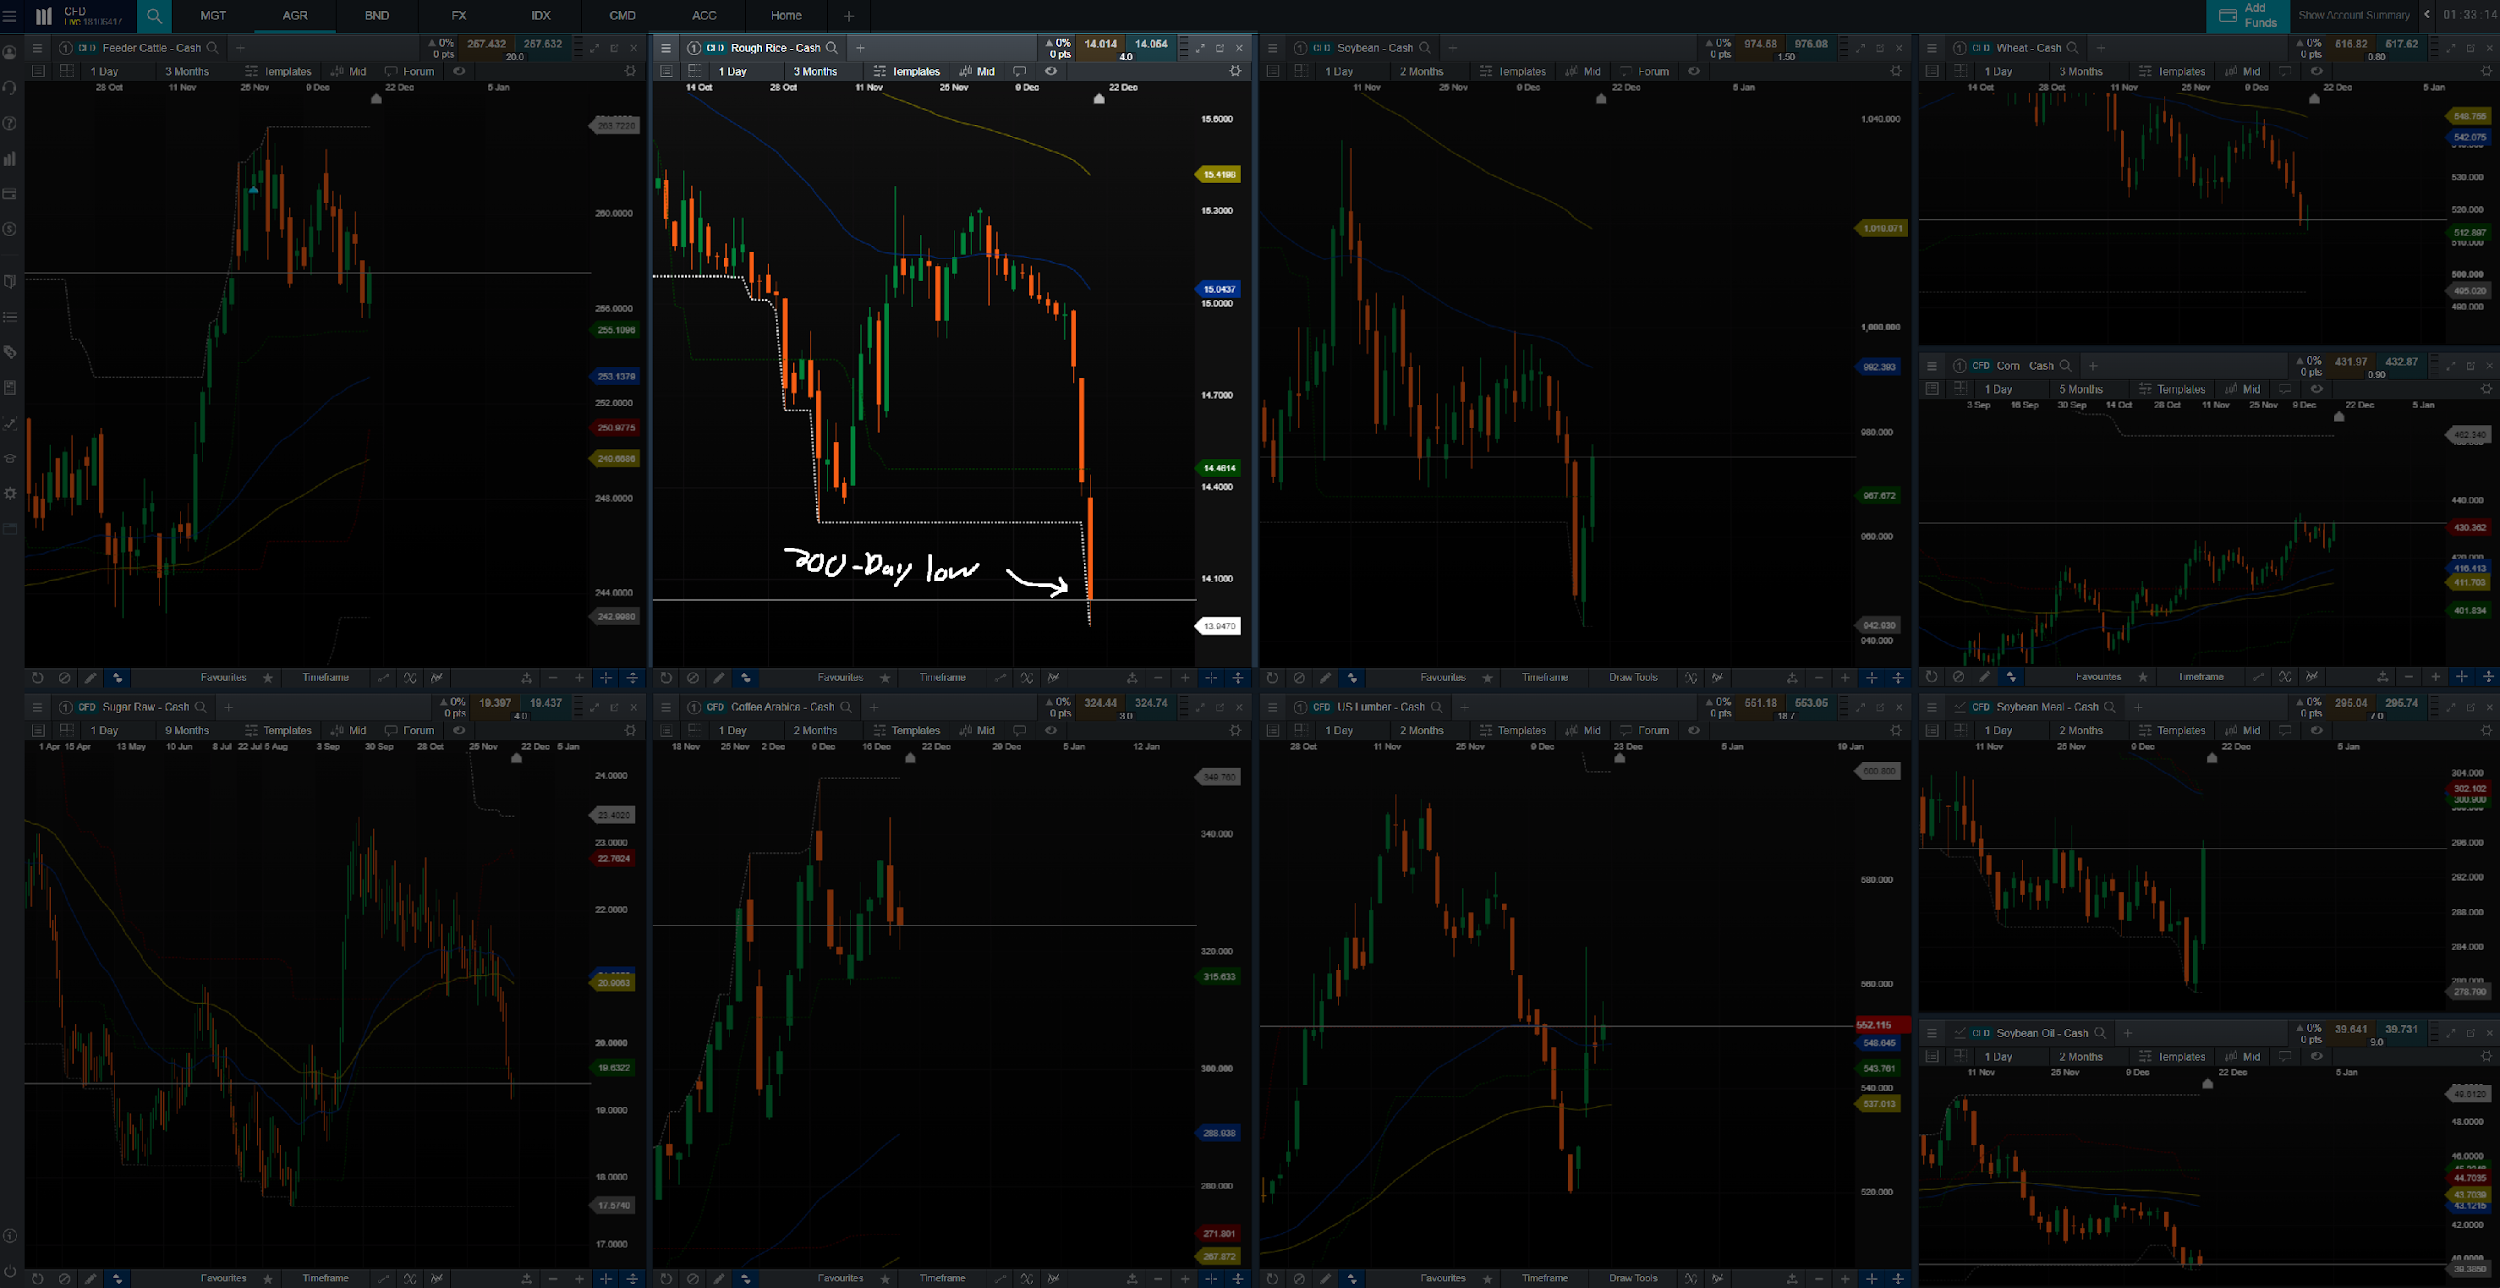Click the blue 15.0437 price marker on the Rough Rice axis
The image size is (2500, 1288).
(1217, 289)
